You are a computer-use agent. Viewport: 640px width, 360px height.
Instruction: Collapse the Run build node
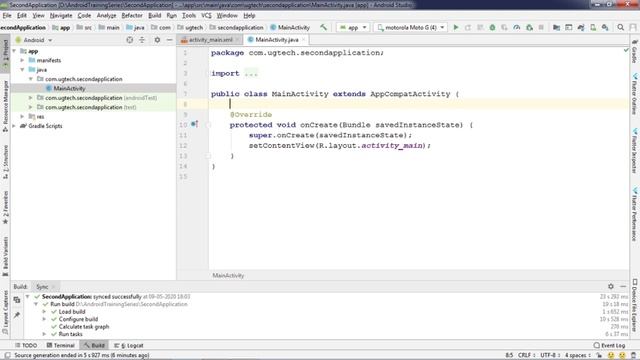36,304
